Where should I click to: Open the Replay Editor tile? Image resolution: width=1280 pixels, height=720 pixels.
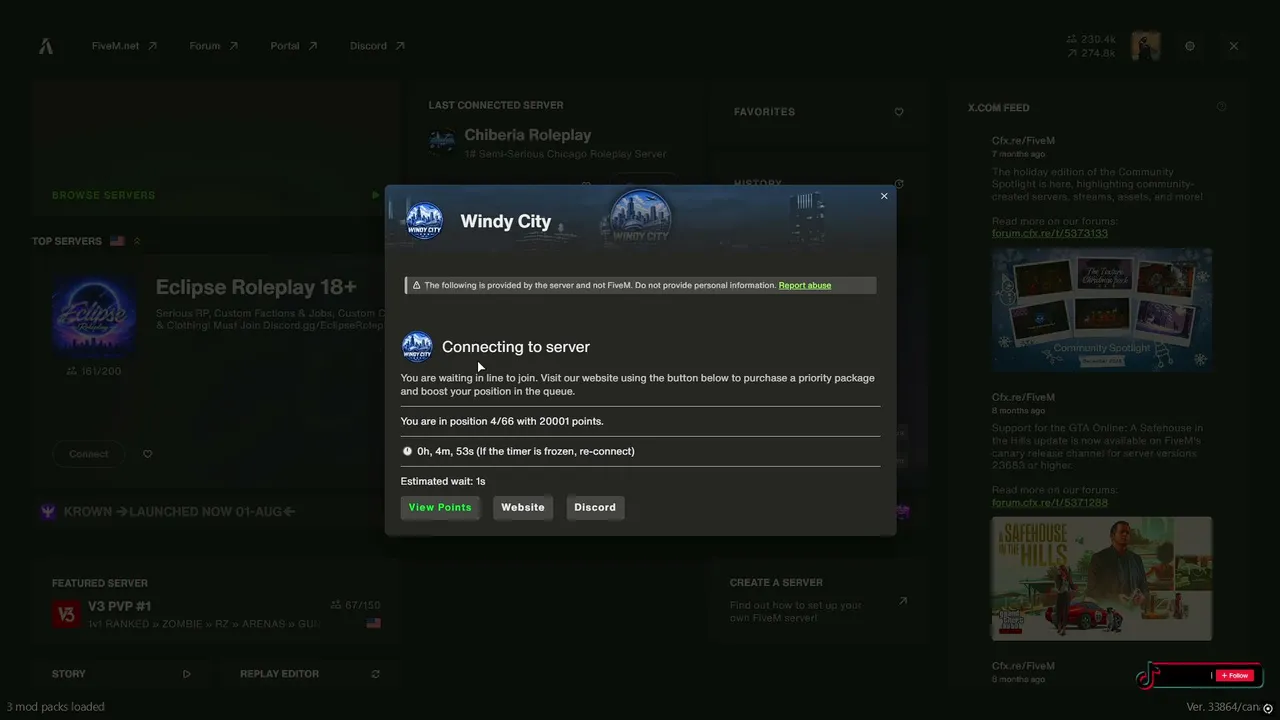coord(310,674)
